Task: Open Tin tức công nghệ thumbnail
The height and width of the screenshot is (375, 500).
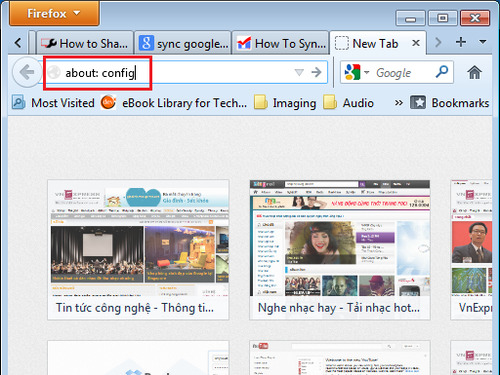Action: (x=138, y=250)
